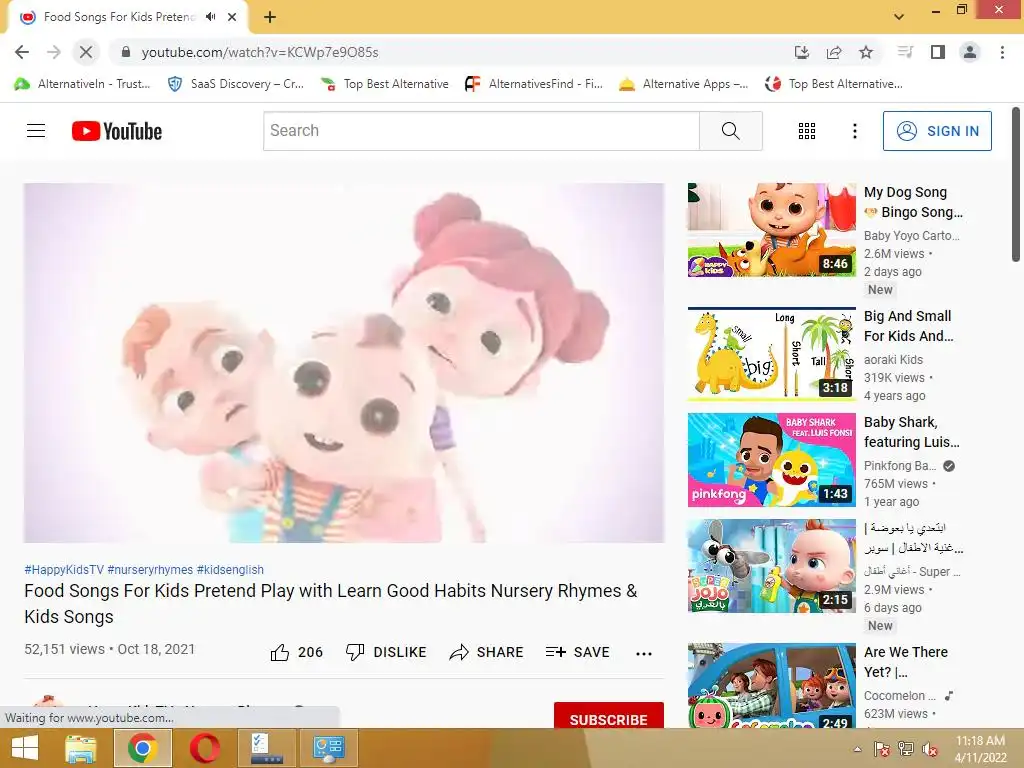Click share this page icon
The image size is (1024, 768).
click(x=834, y=52)
